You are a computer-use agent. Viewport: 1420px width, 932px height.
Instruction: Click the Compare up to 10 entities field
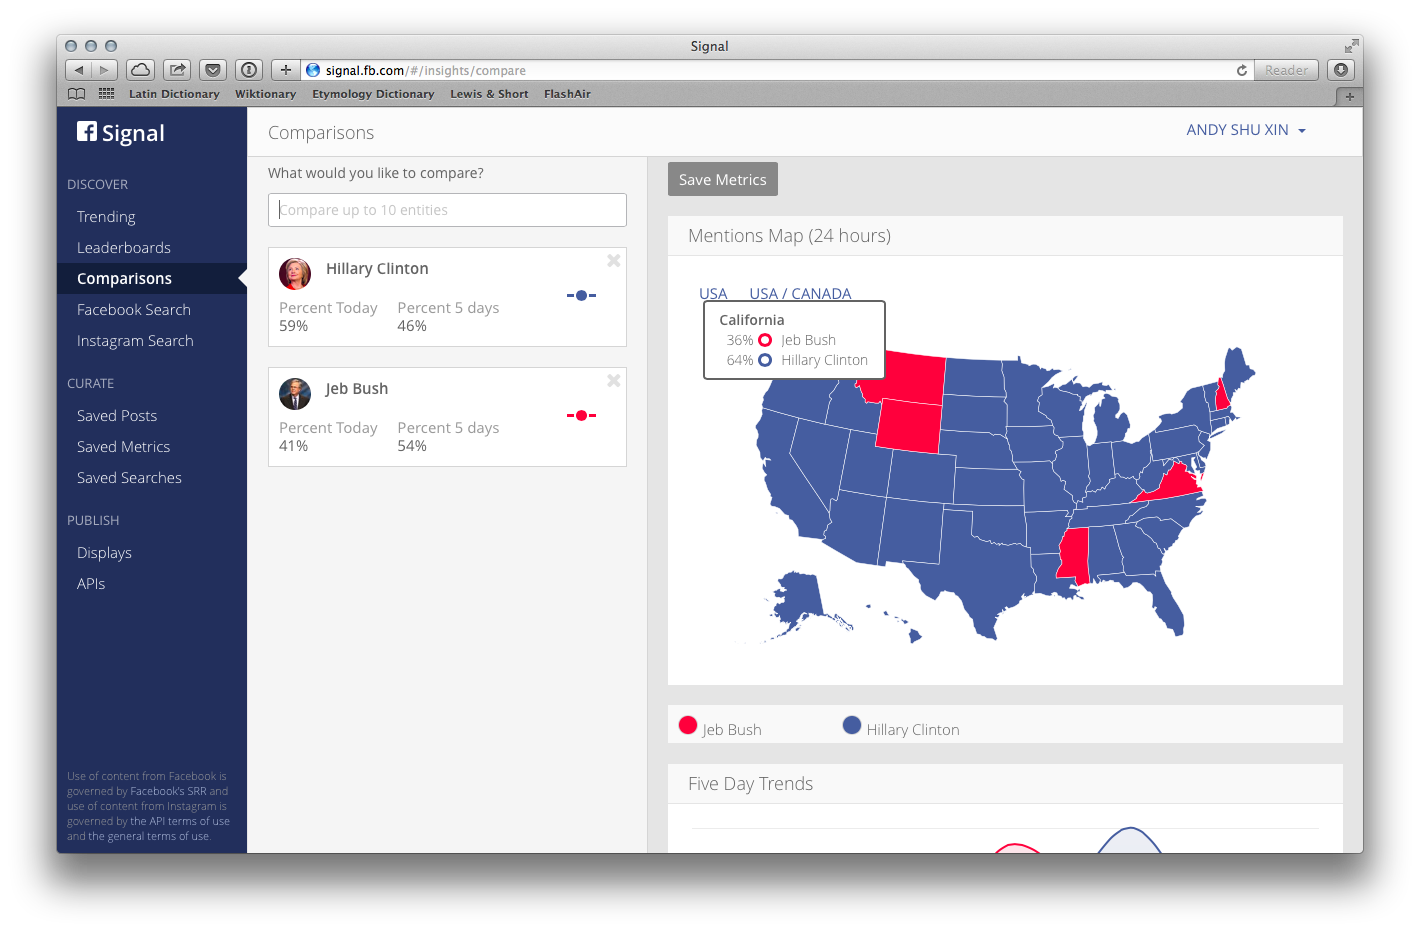click(447, 210)
